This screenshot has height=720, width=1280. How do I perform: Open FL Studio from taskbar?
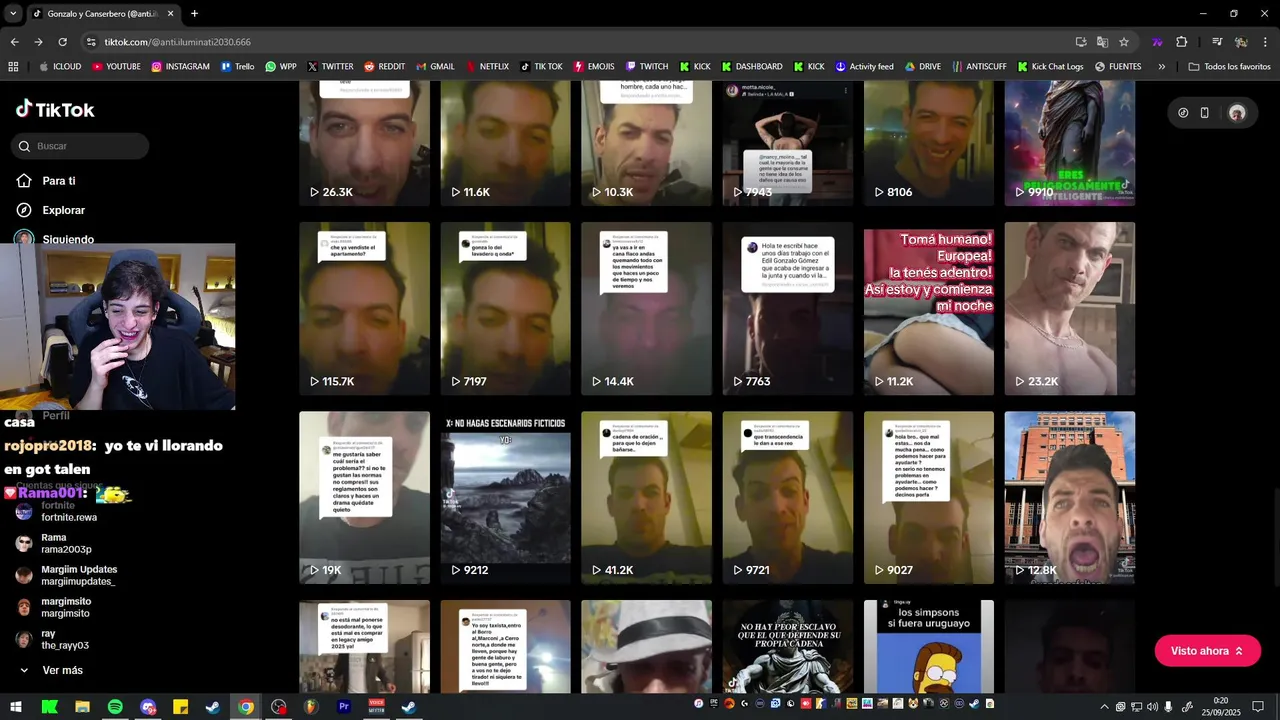click(311, 707)
